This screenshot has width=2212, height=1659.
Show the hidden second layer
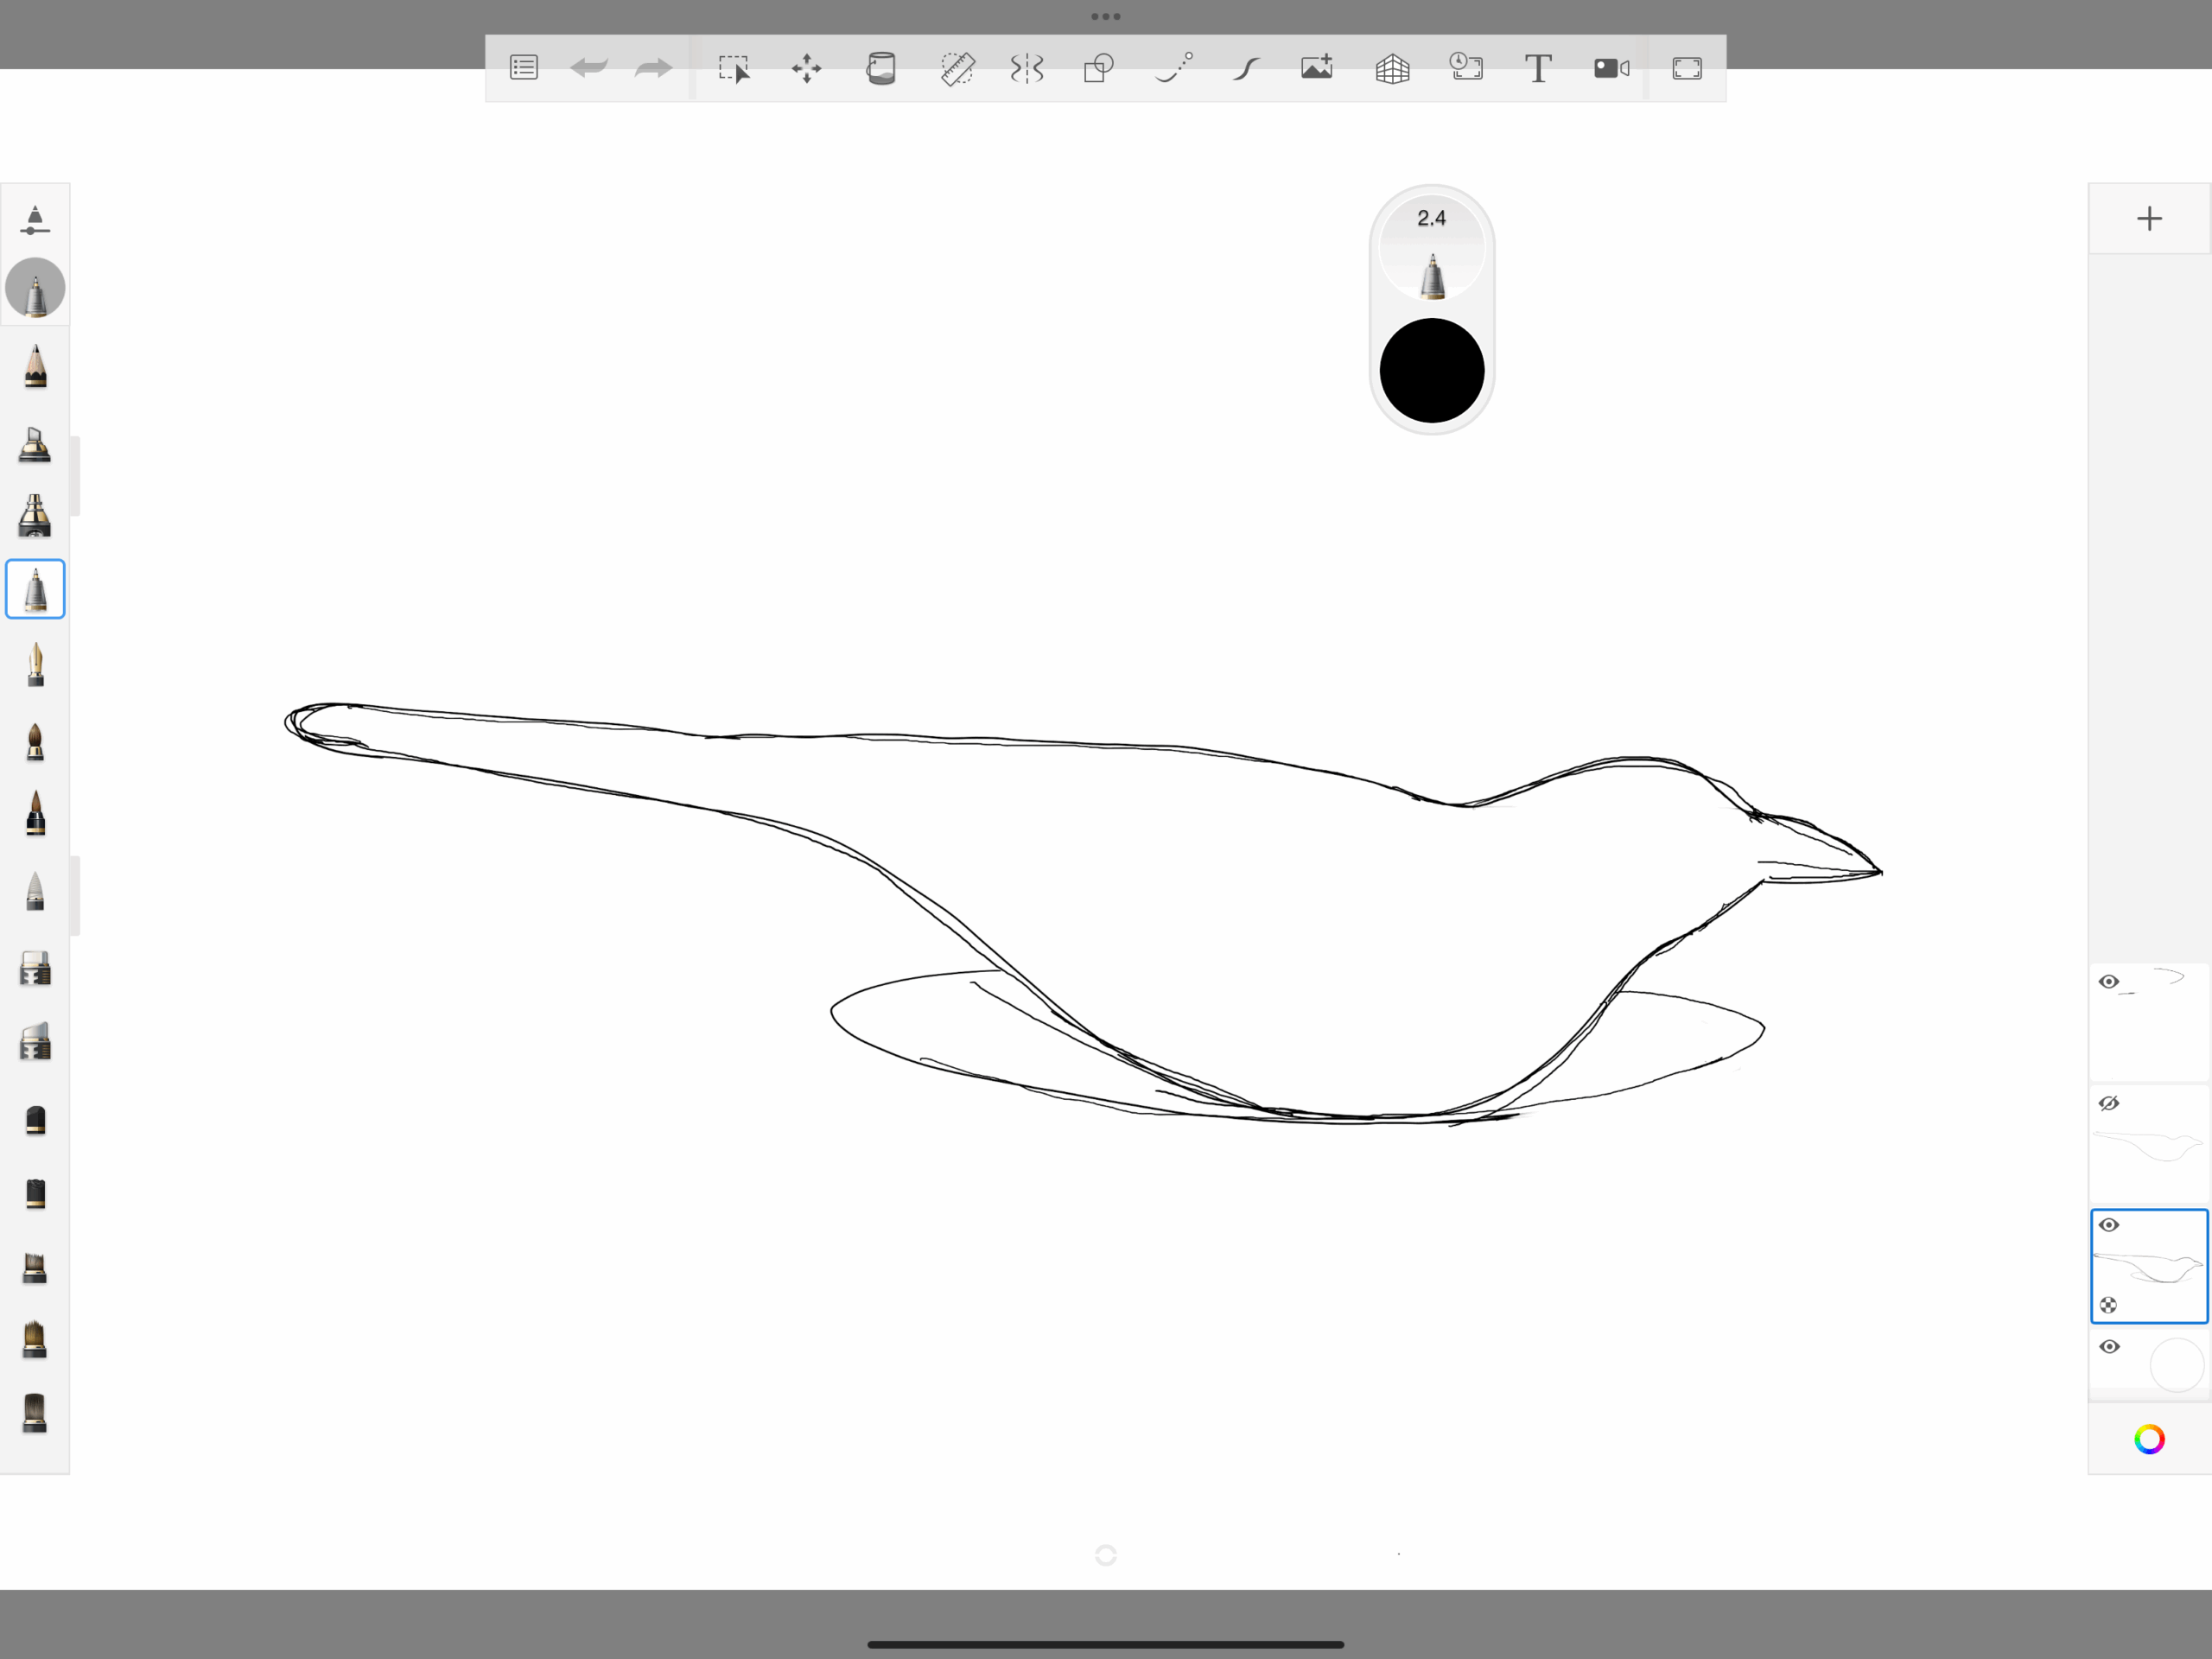coord(2109,1103)
